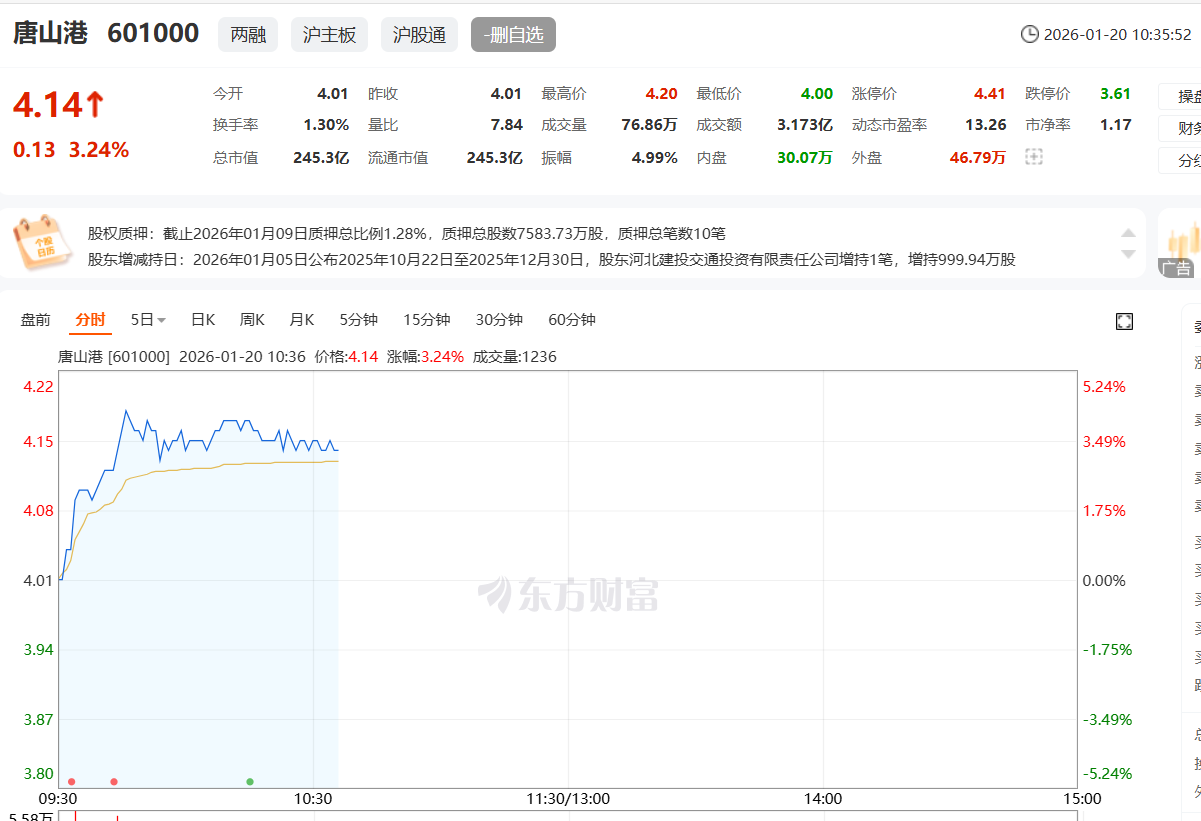Click the stock code 601000
Viewport: 1201px width, 821px height.
point(153,33)
